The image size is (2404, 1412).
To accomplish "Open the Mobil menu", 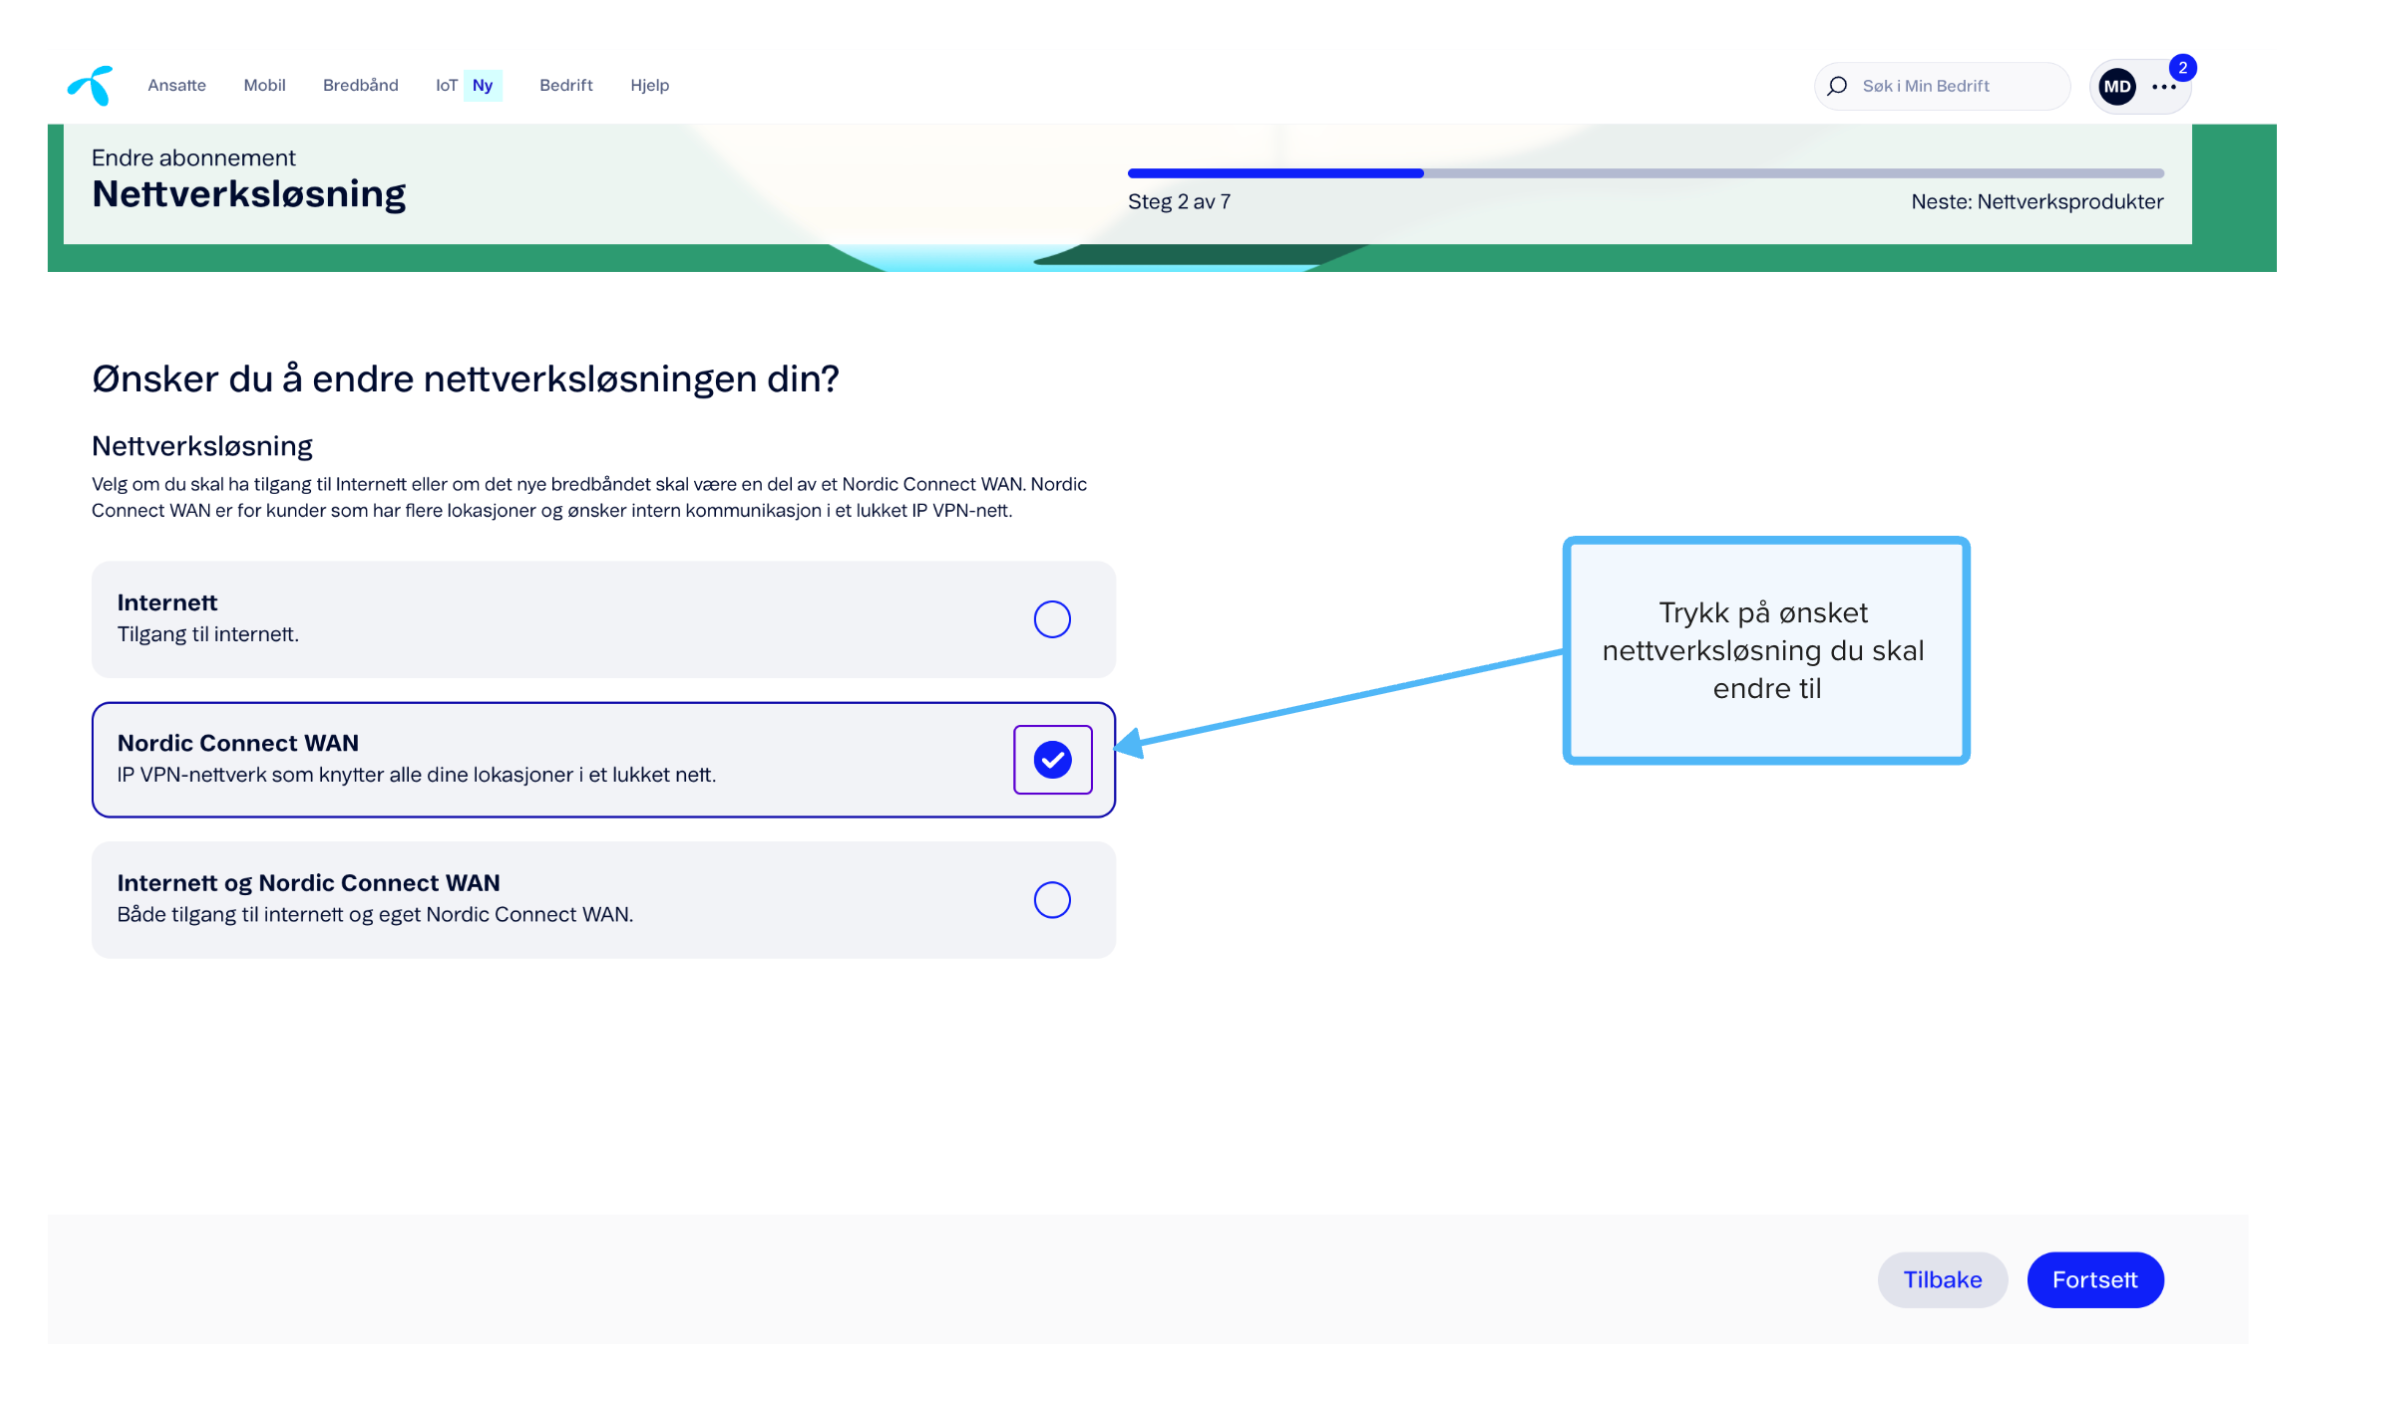I will [x=264, y=86].
